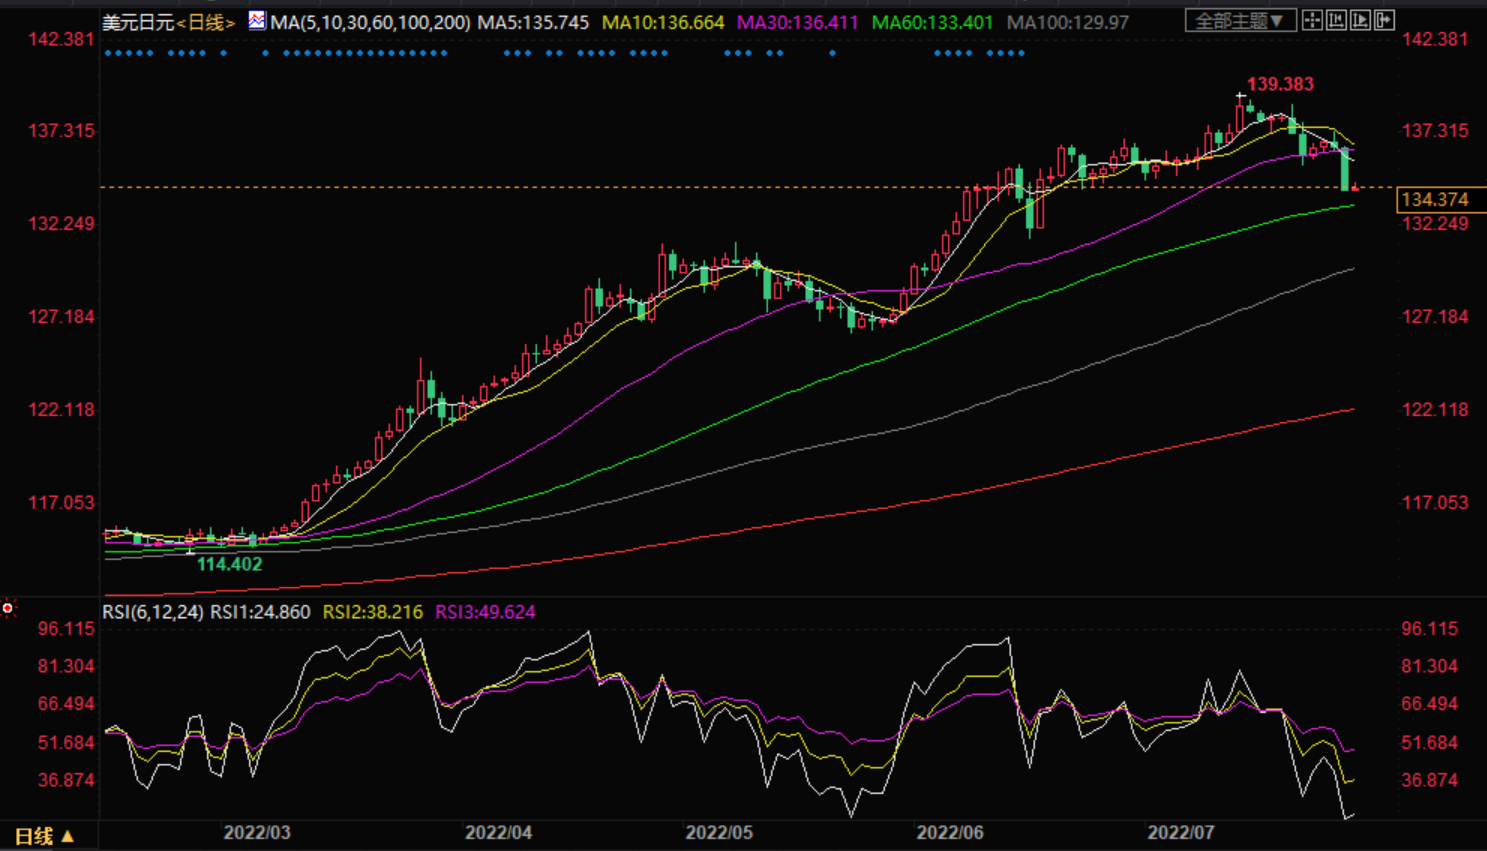Open the MA(5,10,30,60,100,200) parameter settings

click(370, 22)
